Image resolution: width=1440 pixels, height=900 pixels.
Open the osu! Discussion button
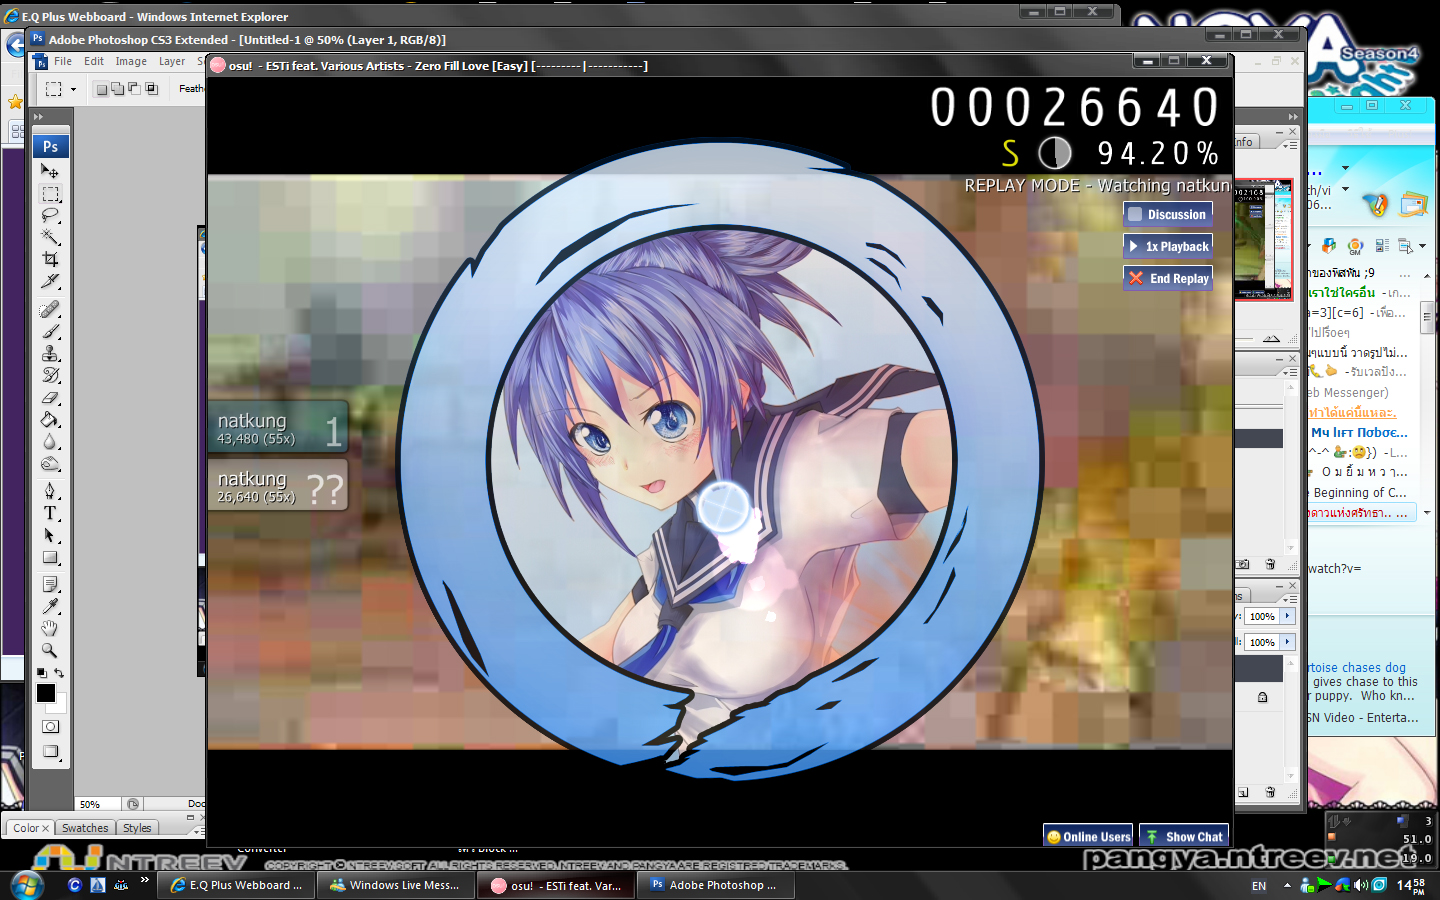(x=1168, y=214)
